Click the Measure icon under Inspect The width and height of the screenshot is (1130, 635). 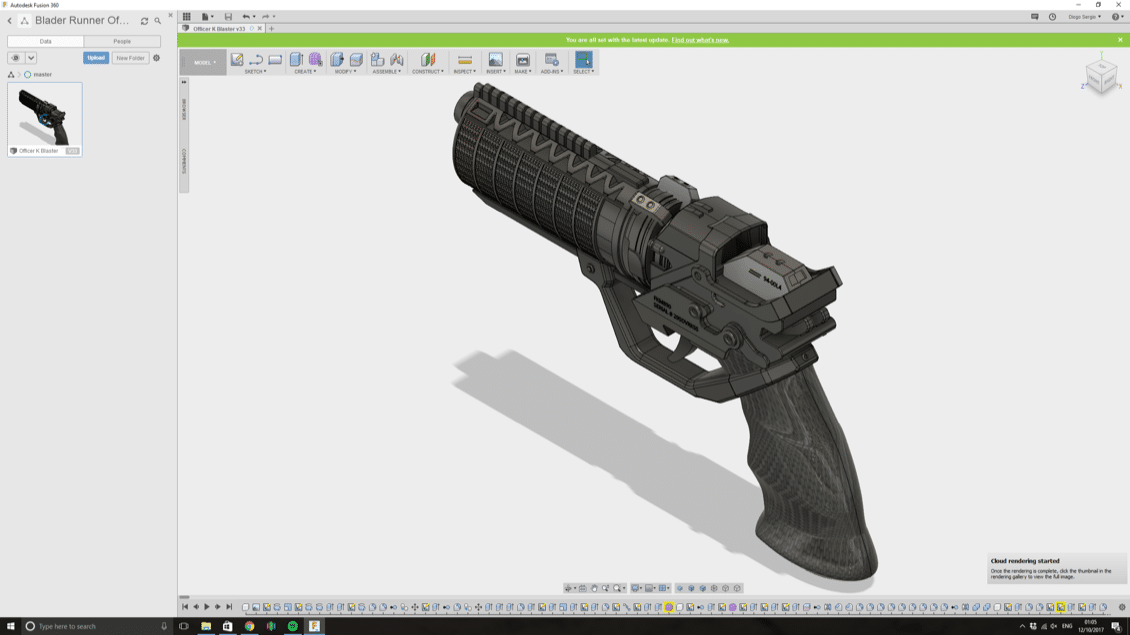(465, 60)
